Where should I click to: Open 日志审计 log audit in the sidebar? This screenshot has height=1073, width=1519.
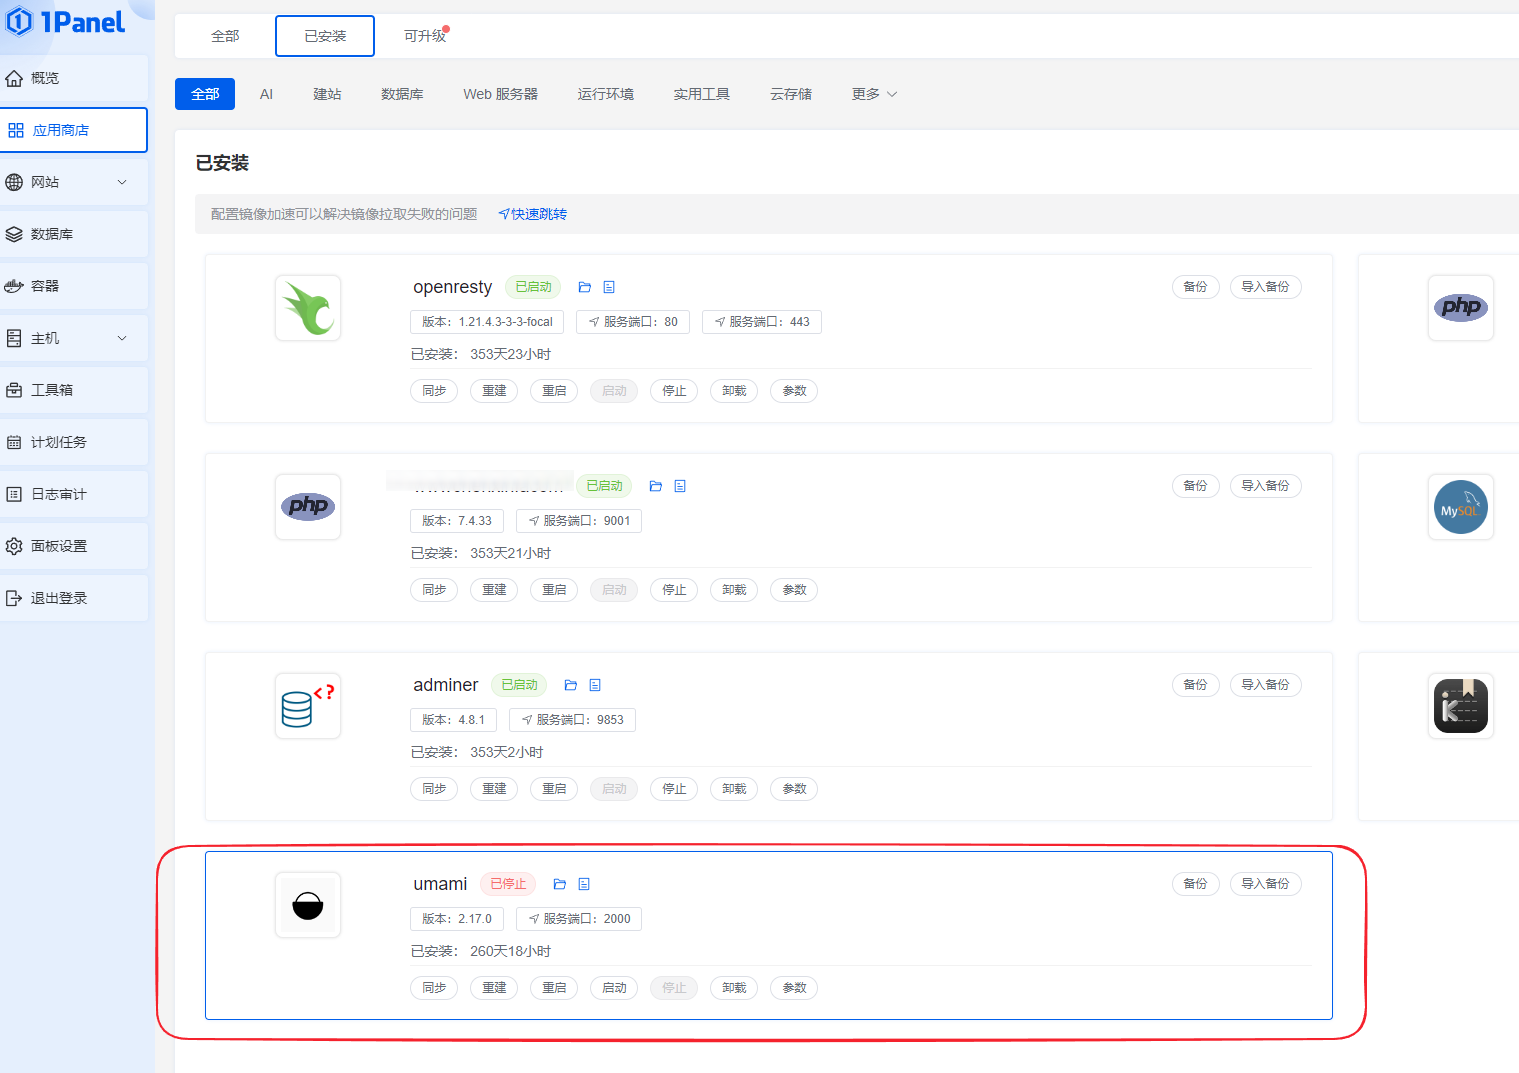(x=74, y=494)
